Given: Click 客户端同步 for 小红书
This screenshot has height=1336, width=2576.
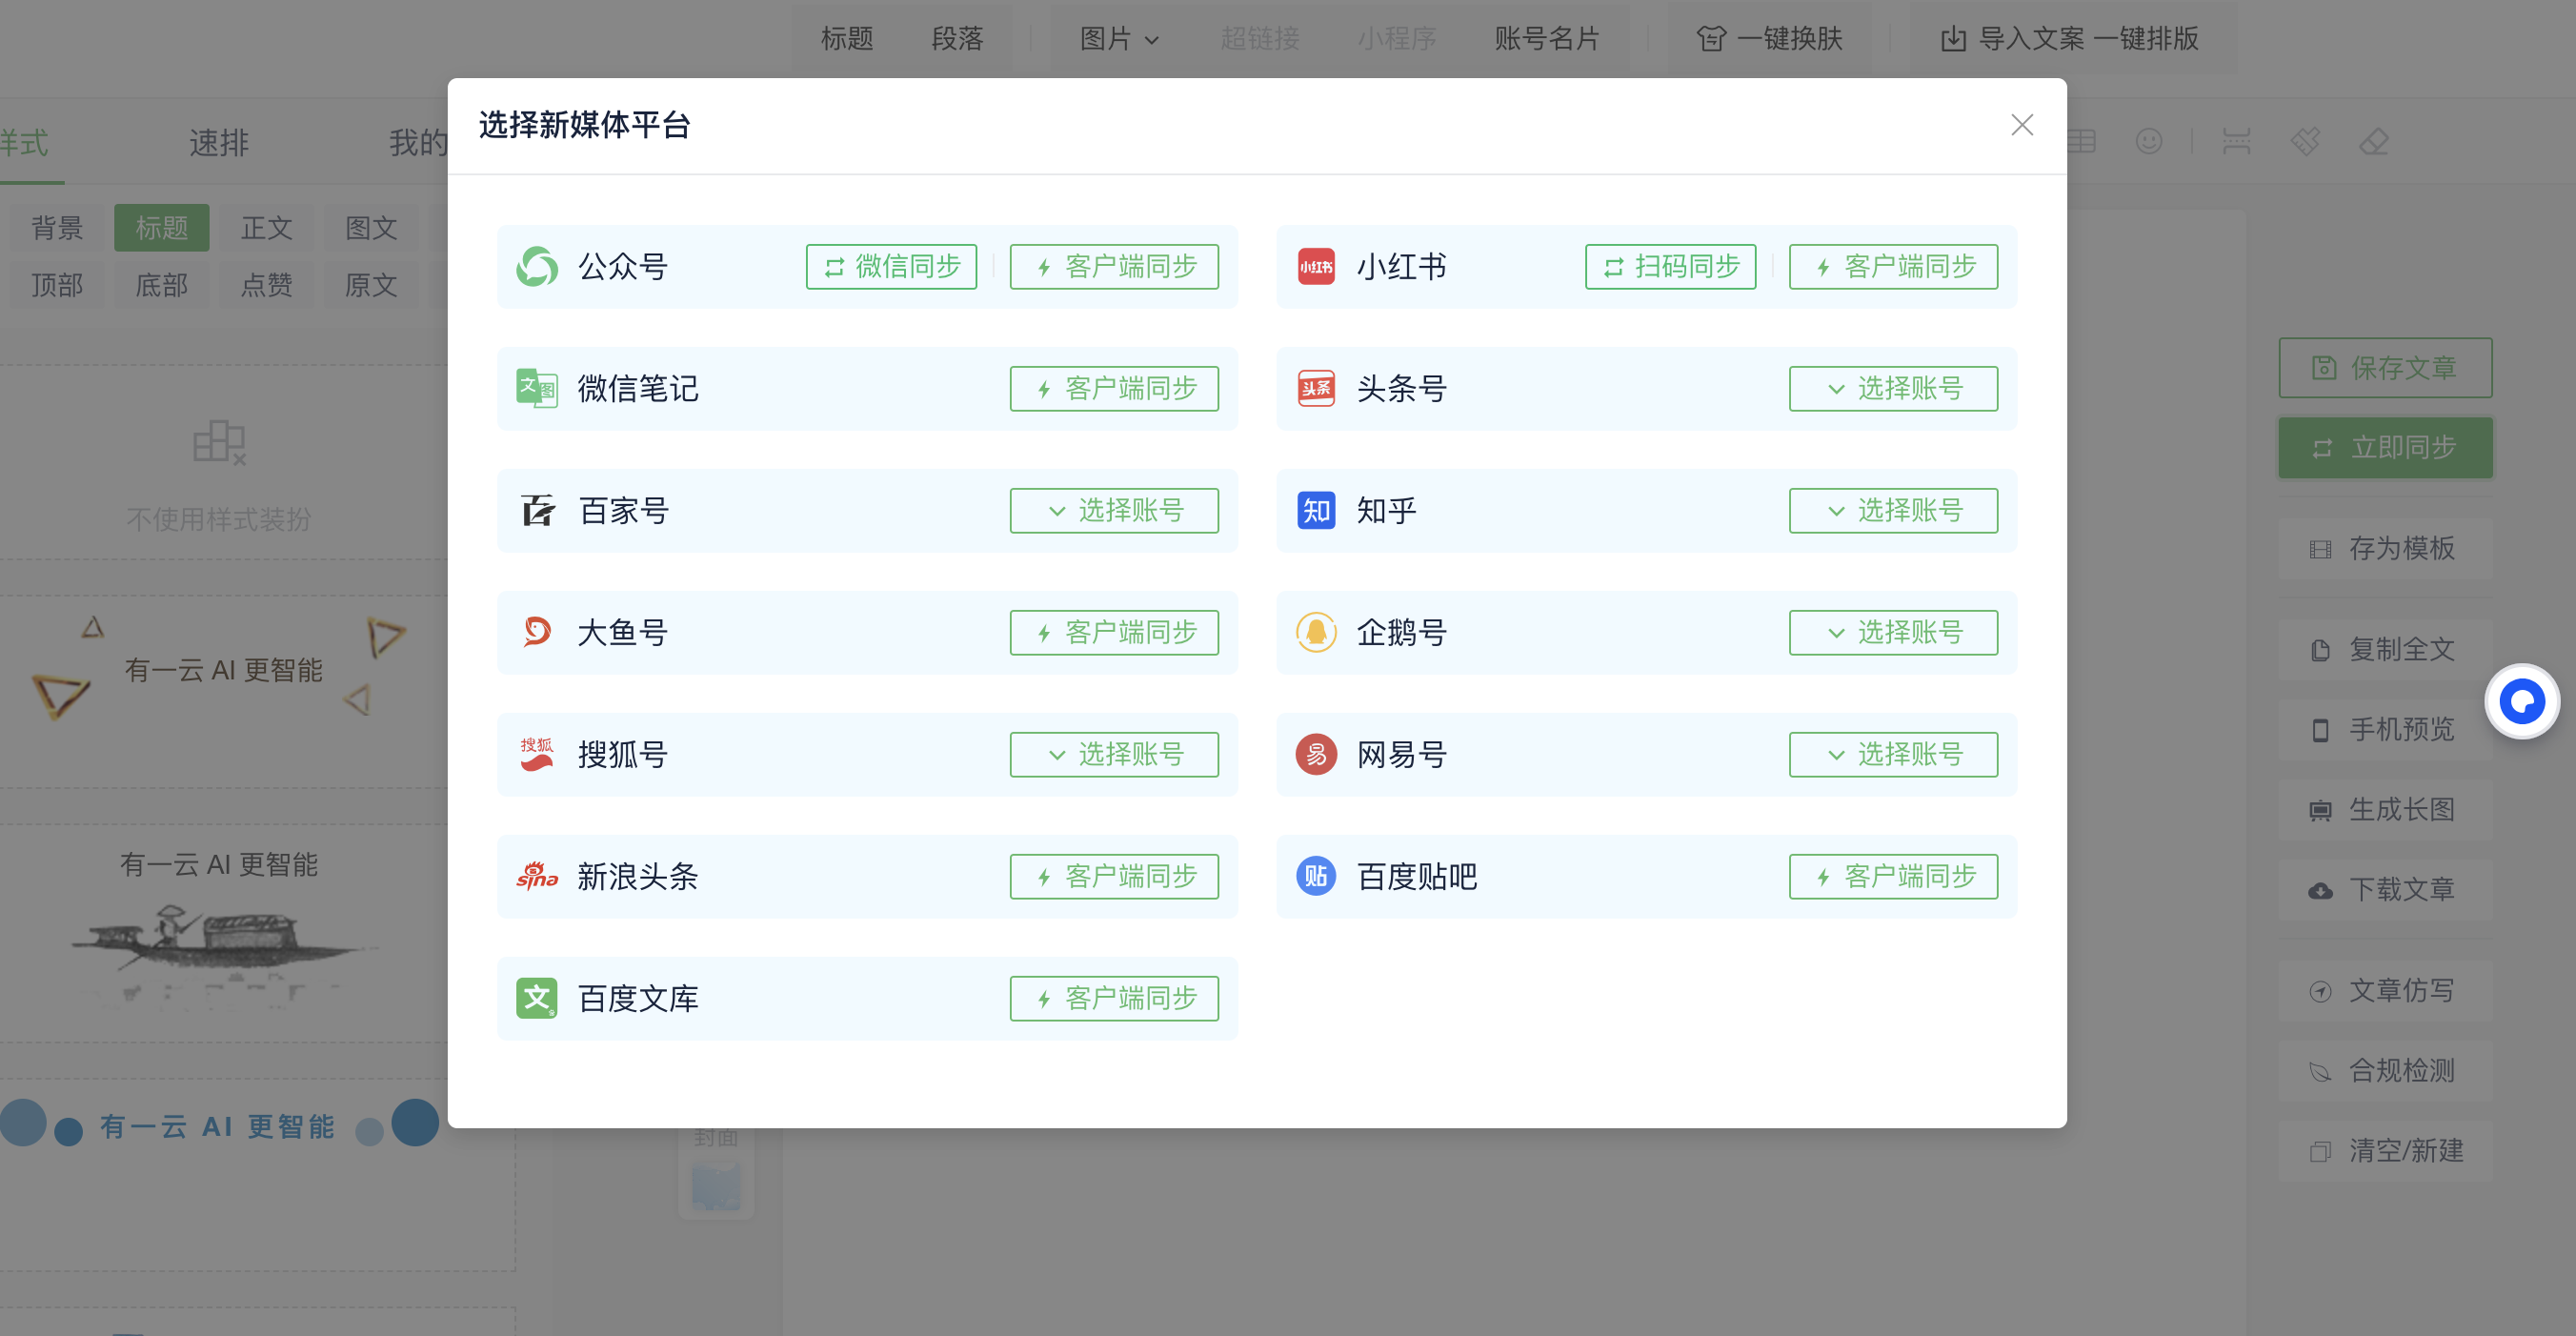Looking at the screenshot, I should tap(1893, 266).
